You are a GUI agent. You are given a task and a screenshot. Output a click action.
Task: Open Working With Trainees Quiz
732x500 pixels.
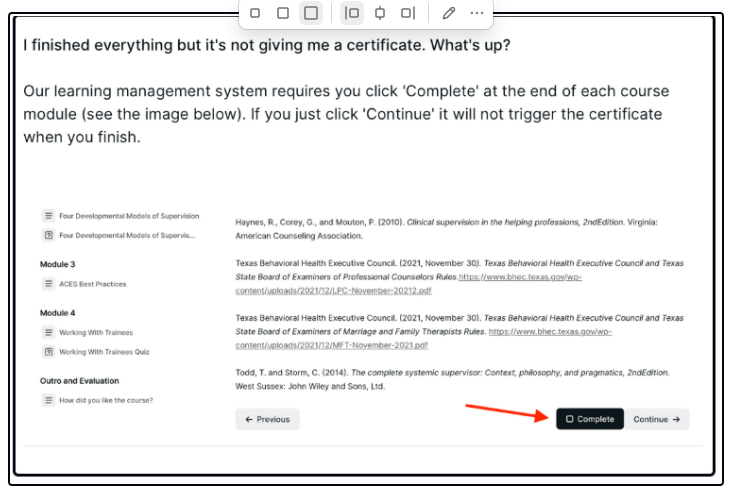tap(104, 352)
